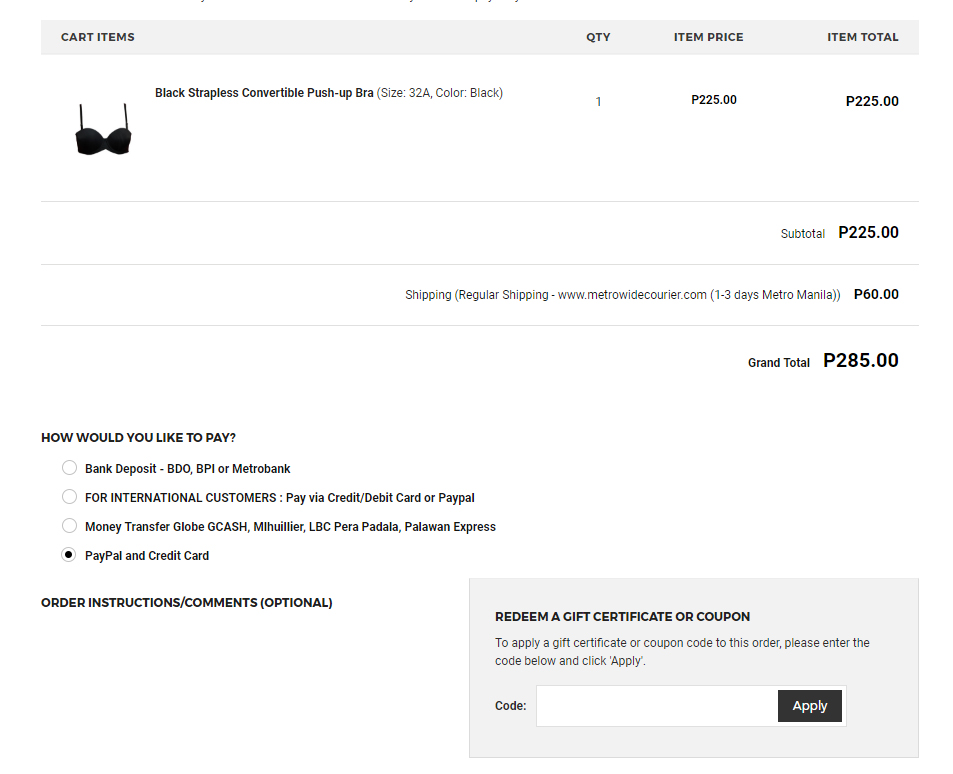Click the Subtotal amount P225.00
Screen dimensions: 953x774
[x=868, y=233]
